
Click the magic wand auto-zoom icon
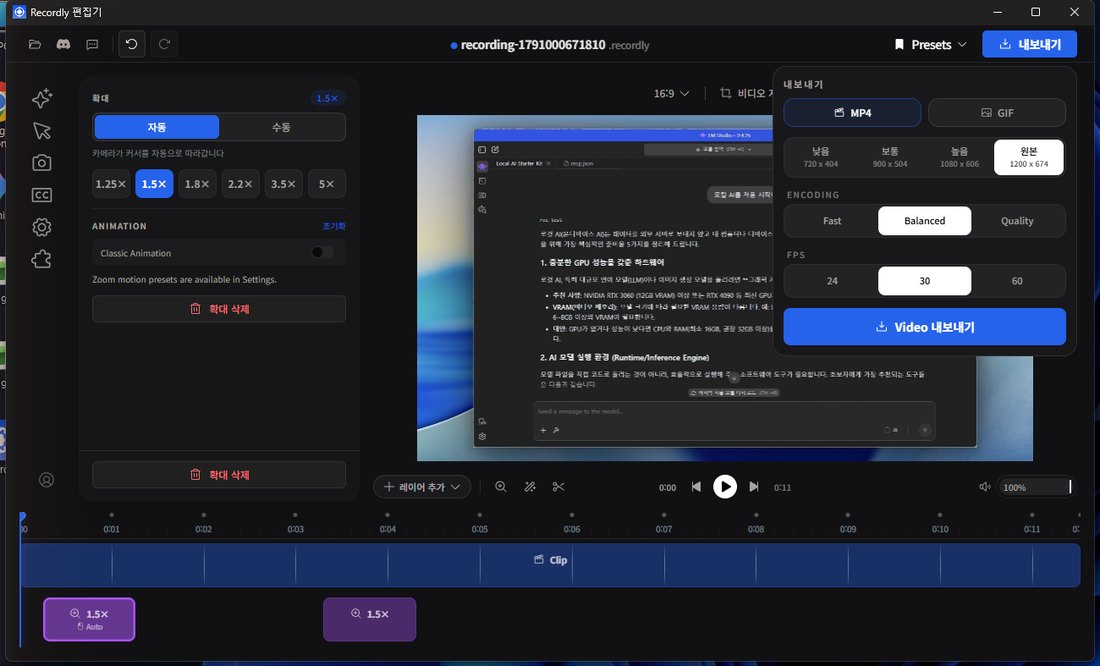click(x=530, y=486)
